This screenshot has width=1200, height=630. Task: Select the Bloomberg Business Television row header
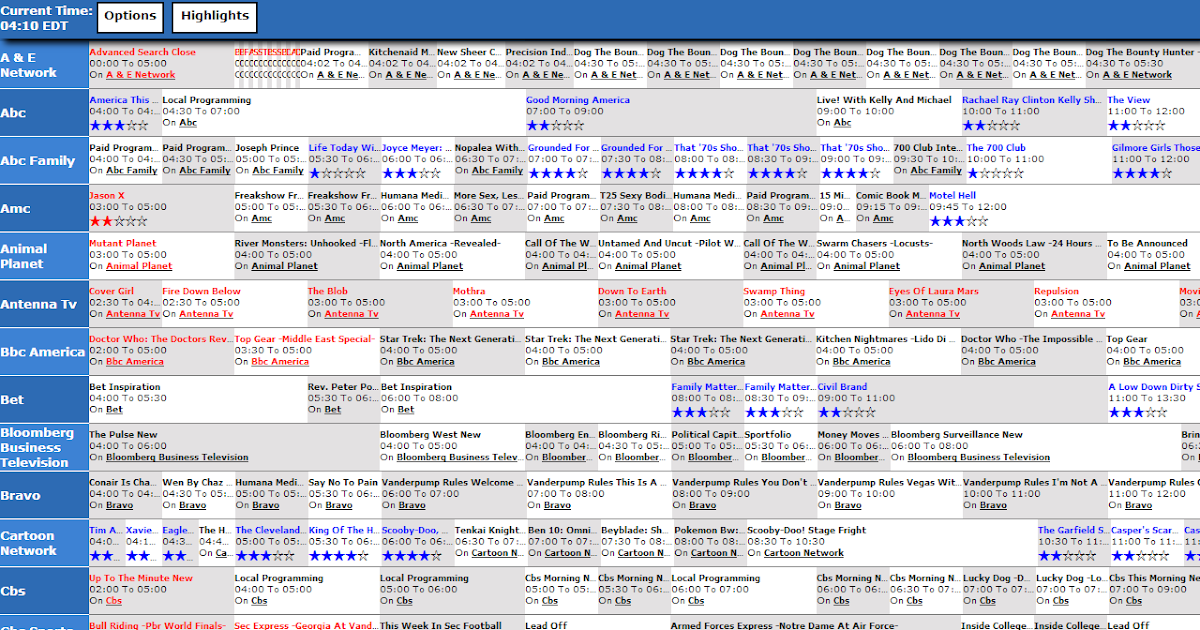coord(43,447)
